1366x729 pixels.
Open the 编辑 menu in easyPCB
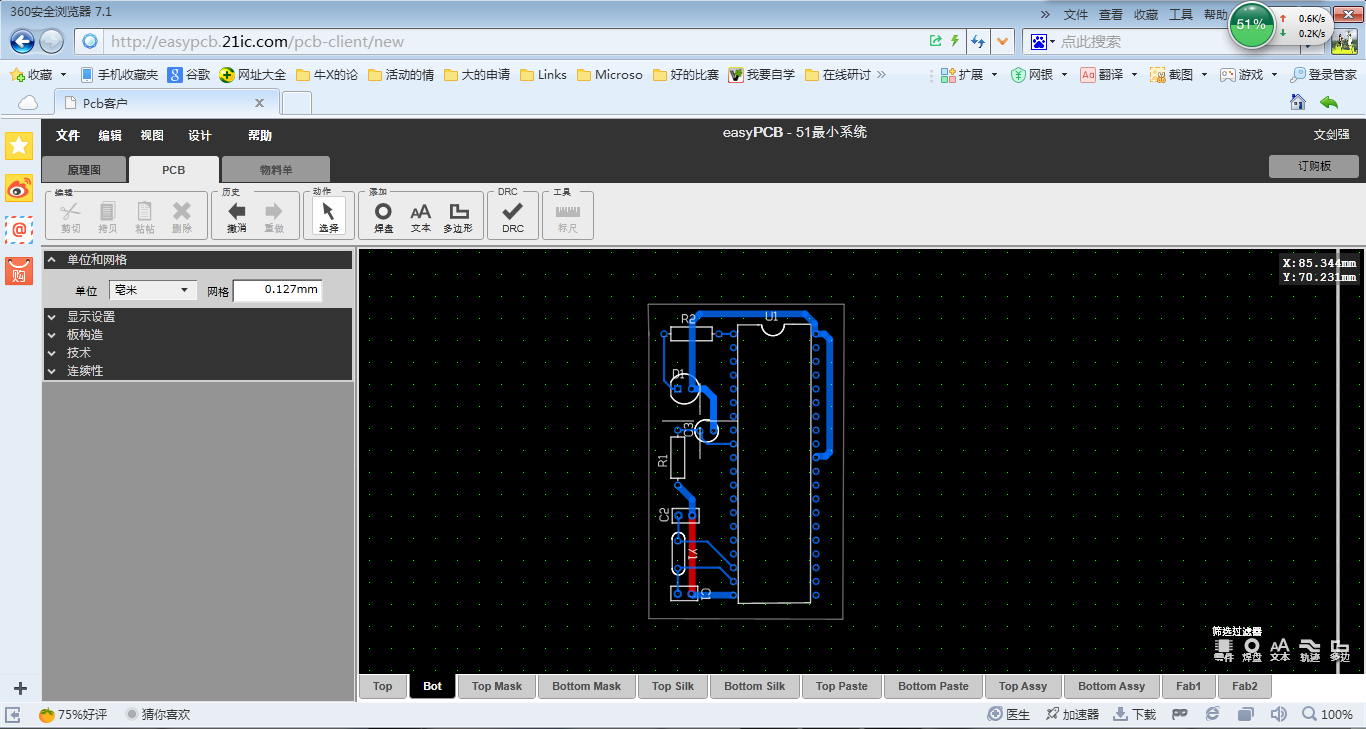(x=110, y=136)
